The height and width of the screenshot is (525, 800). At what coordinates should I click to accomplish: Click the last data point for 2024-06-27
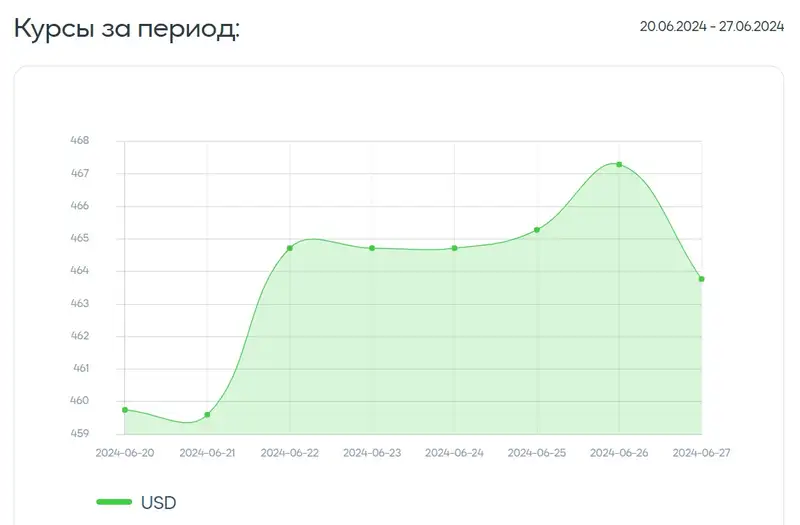pyautogui.click(x=701, y=279)
